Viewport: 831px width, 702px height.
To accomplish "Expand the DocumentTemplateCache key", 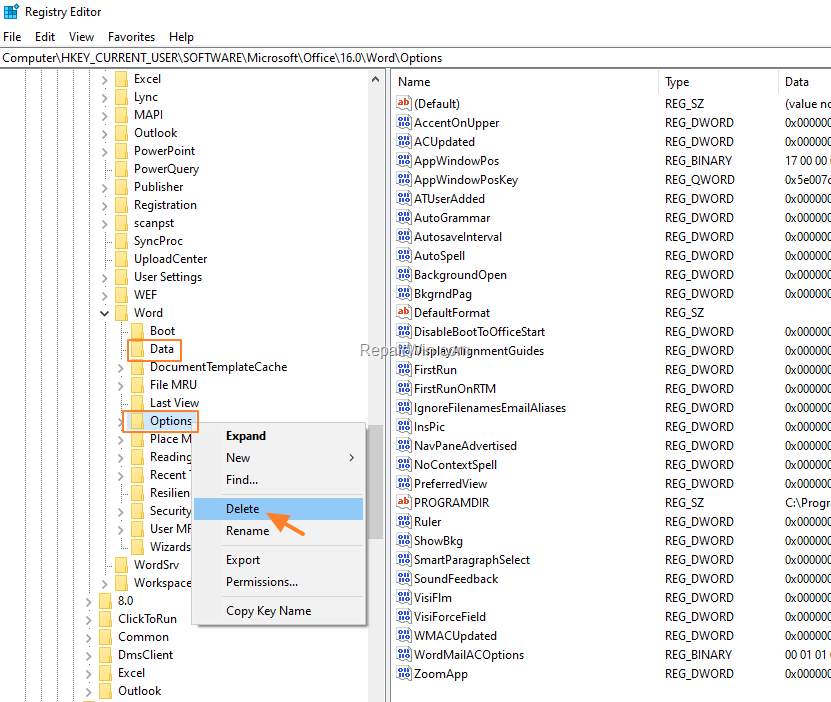I will tap(120, 368).
